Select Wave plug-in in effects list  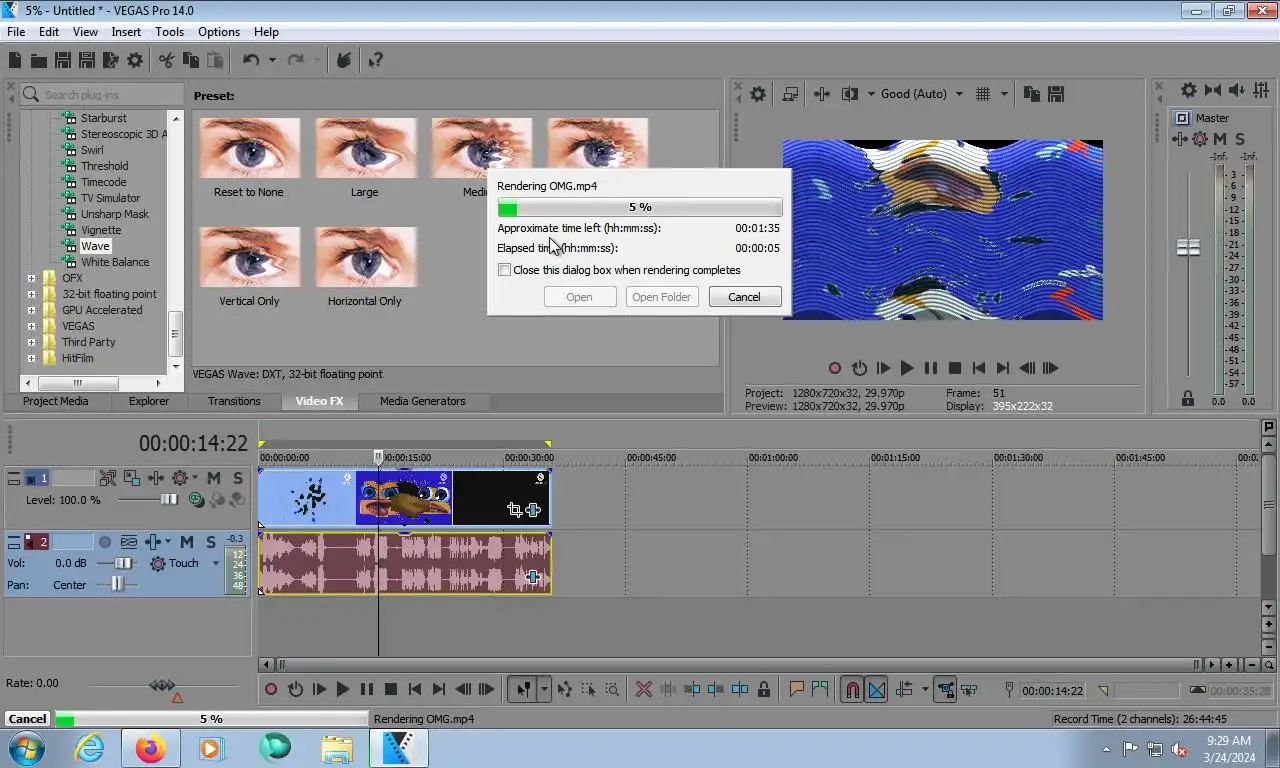95,246
